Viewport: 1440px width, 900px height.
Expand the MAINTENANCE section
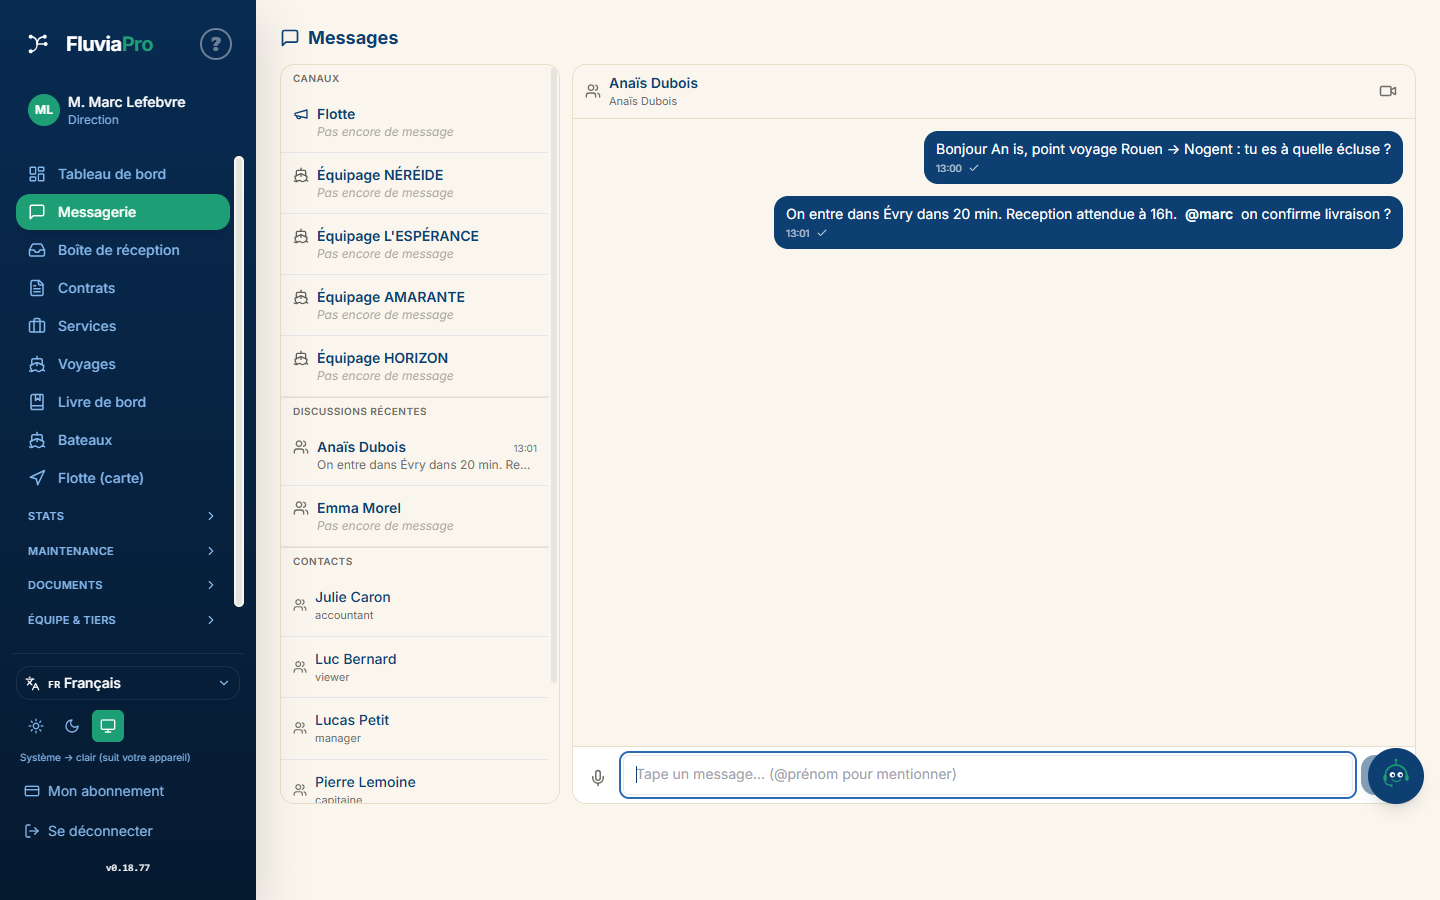pos(123,551)
